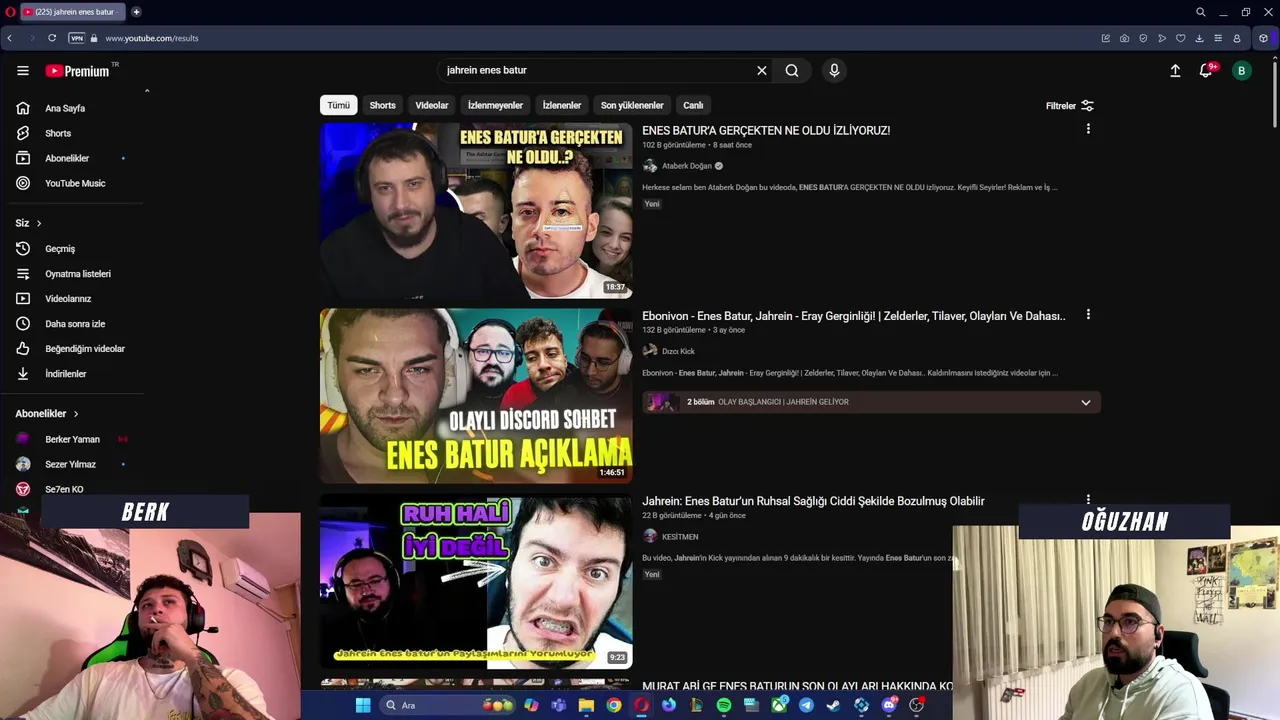The width and height of the screenshot is (1280, 720).
Task: Open the Ebonivon Discord sohbet thumbnail
Action: coord(476,396)
